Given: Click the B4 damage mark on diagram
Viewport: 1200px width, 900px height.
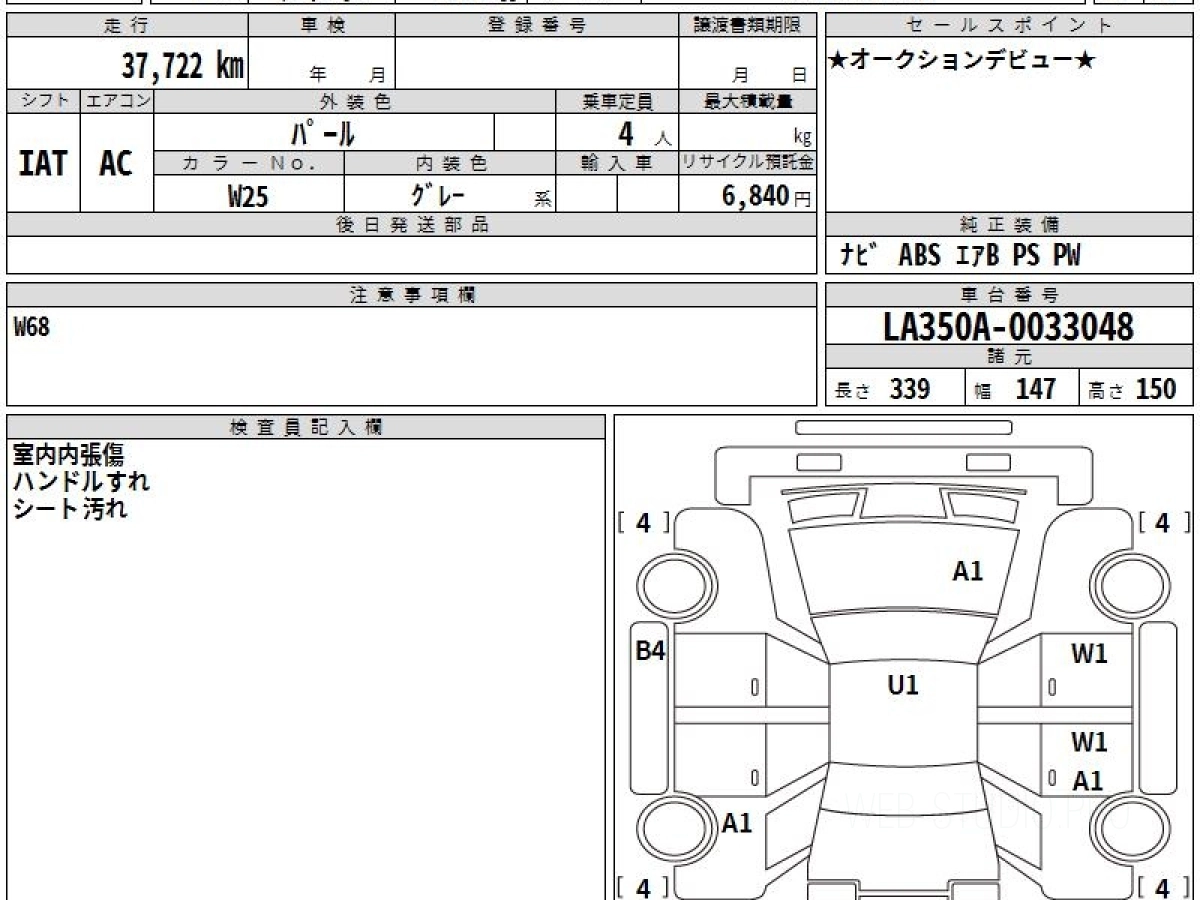Looking at the screenshot, I should pos(651,651).
